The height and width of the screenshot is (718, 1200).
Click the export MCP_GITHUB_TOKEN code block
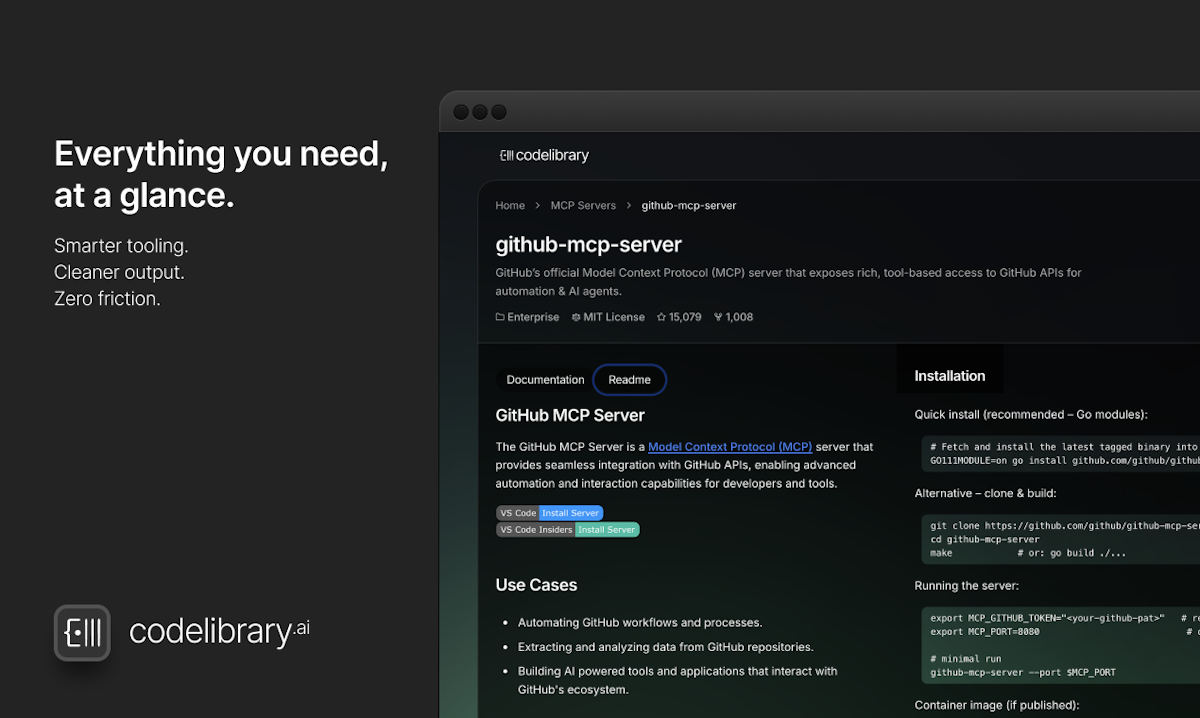tap(1061, 645)
